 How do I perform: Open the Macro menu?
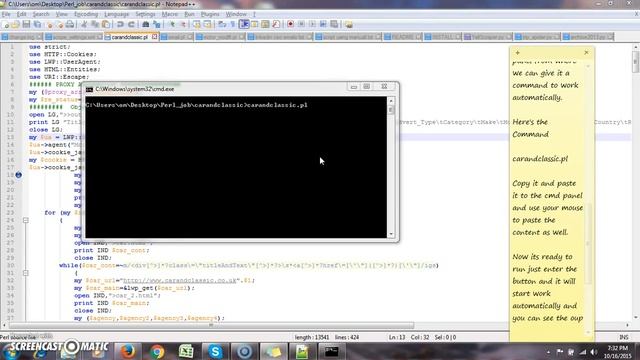point(169,14)
